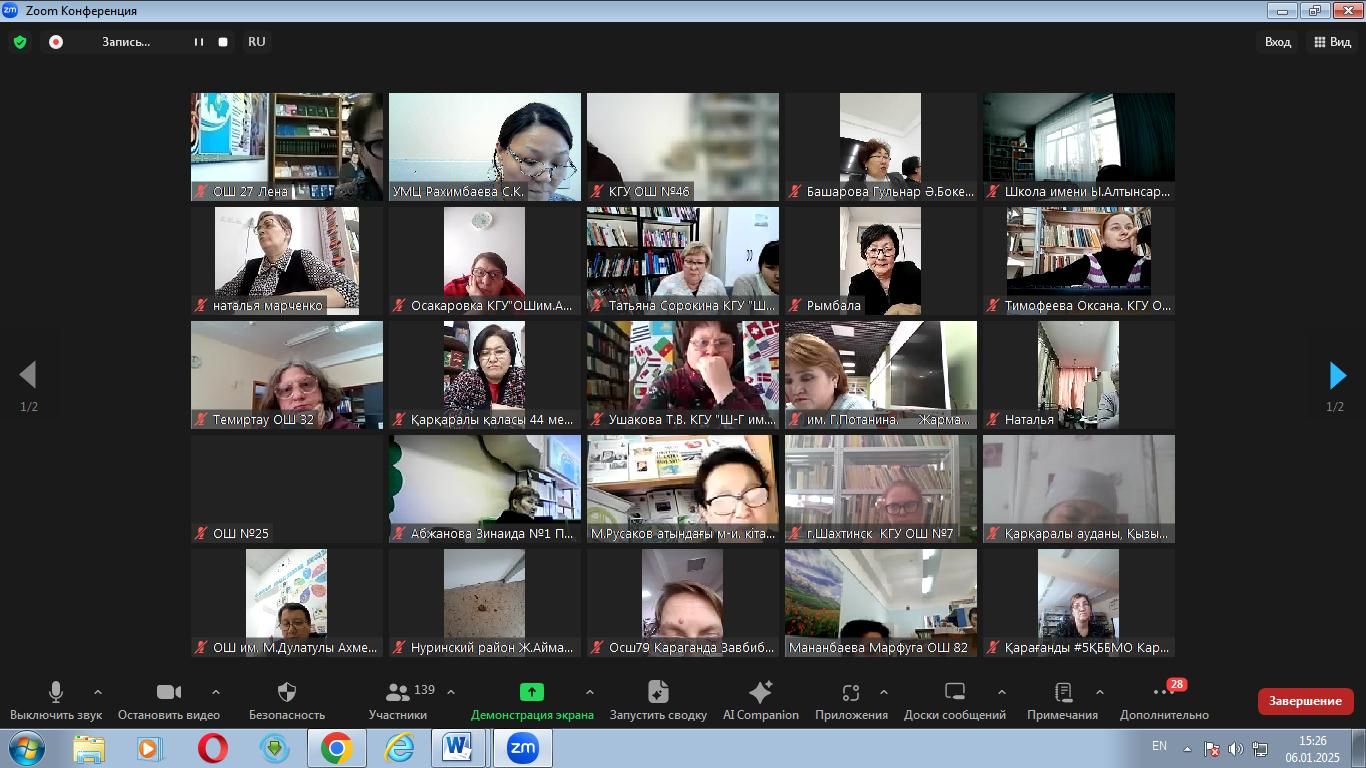1366x768 pixels.
Task: Open the Security shield icon
Action: (286, 692)
